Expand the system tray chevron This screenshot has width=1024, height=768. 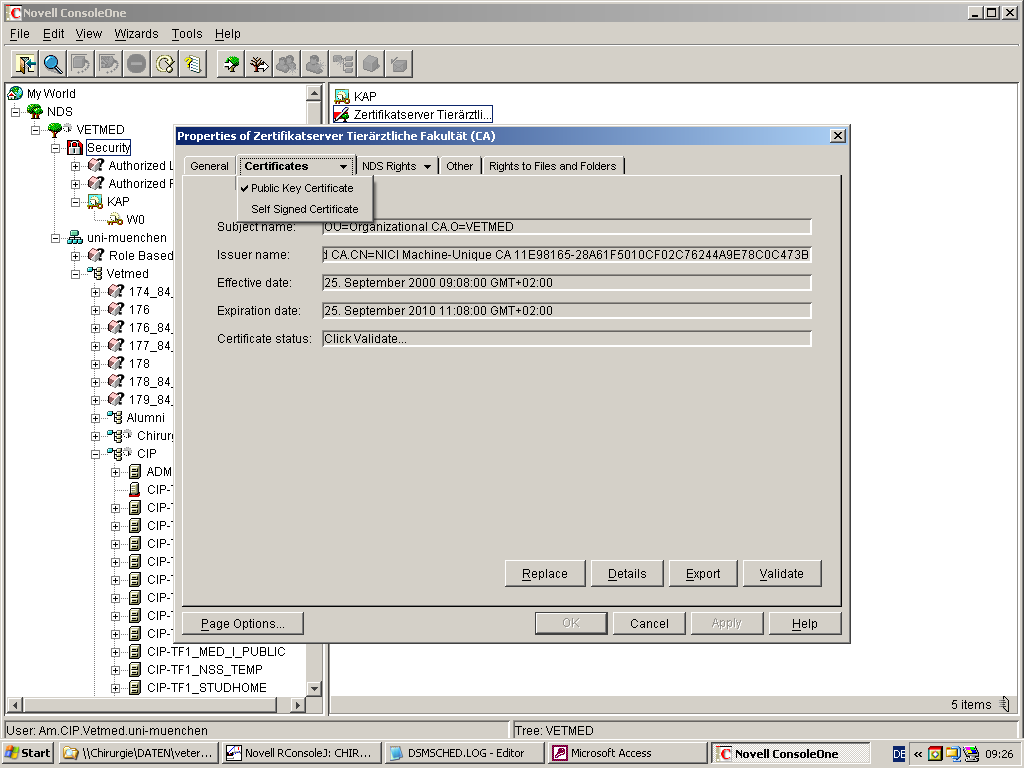click(x=918, y=754)
